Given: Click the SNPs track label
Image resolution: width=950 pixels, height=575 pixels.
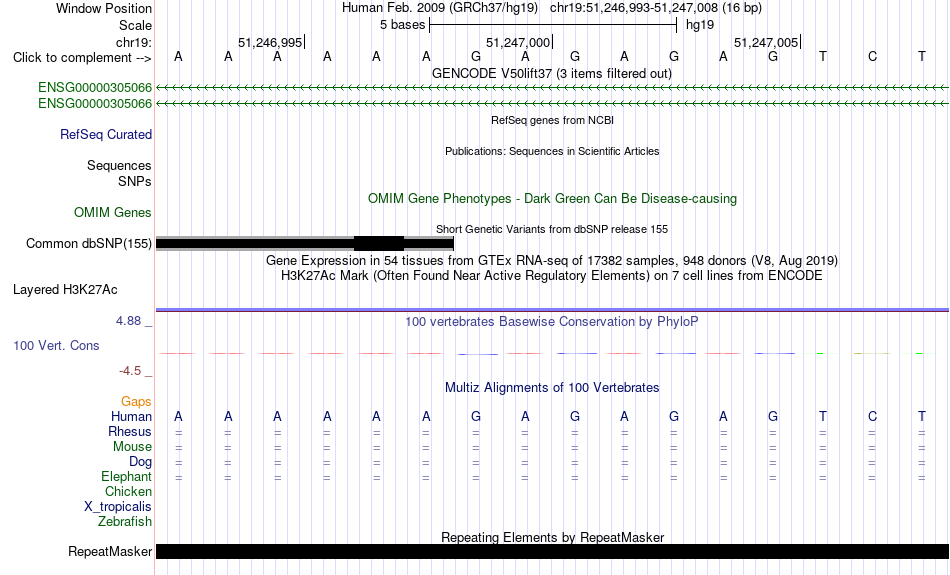Looking at the screenshot, I should coord(135,181).
